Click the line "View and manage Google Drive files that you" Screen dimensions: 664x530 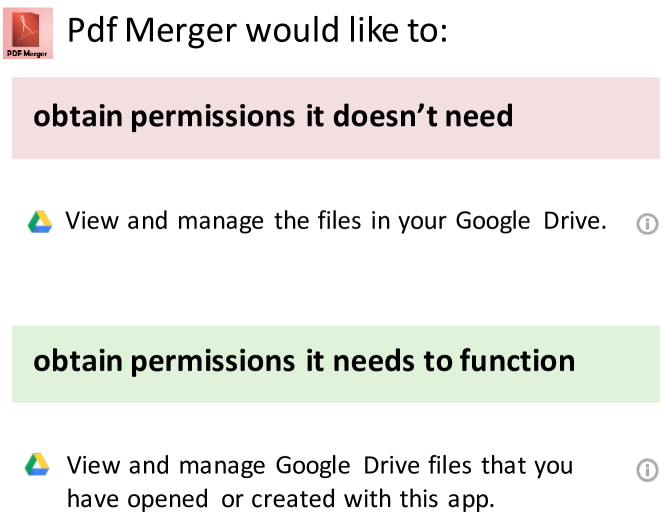[x=320, y=465]
